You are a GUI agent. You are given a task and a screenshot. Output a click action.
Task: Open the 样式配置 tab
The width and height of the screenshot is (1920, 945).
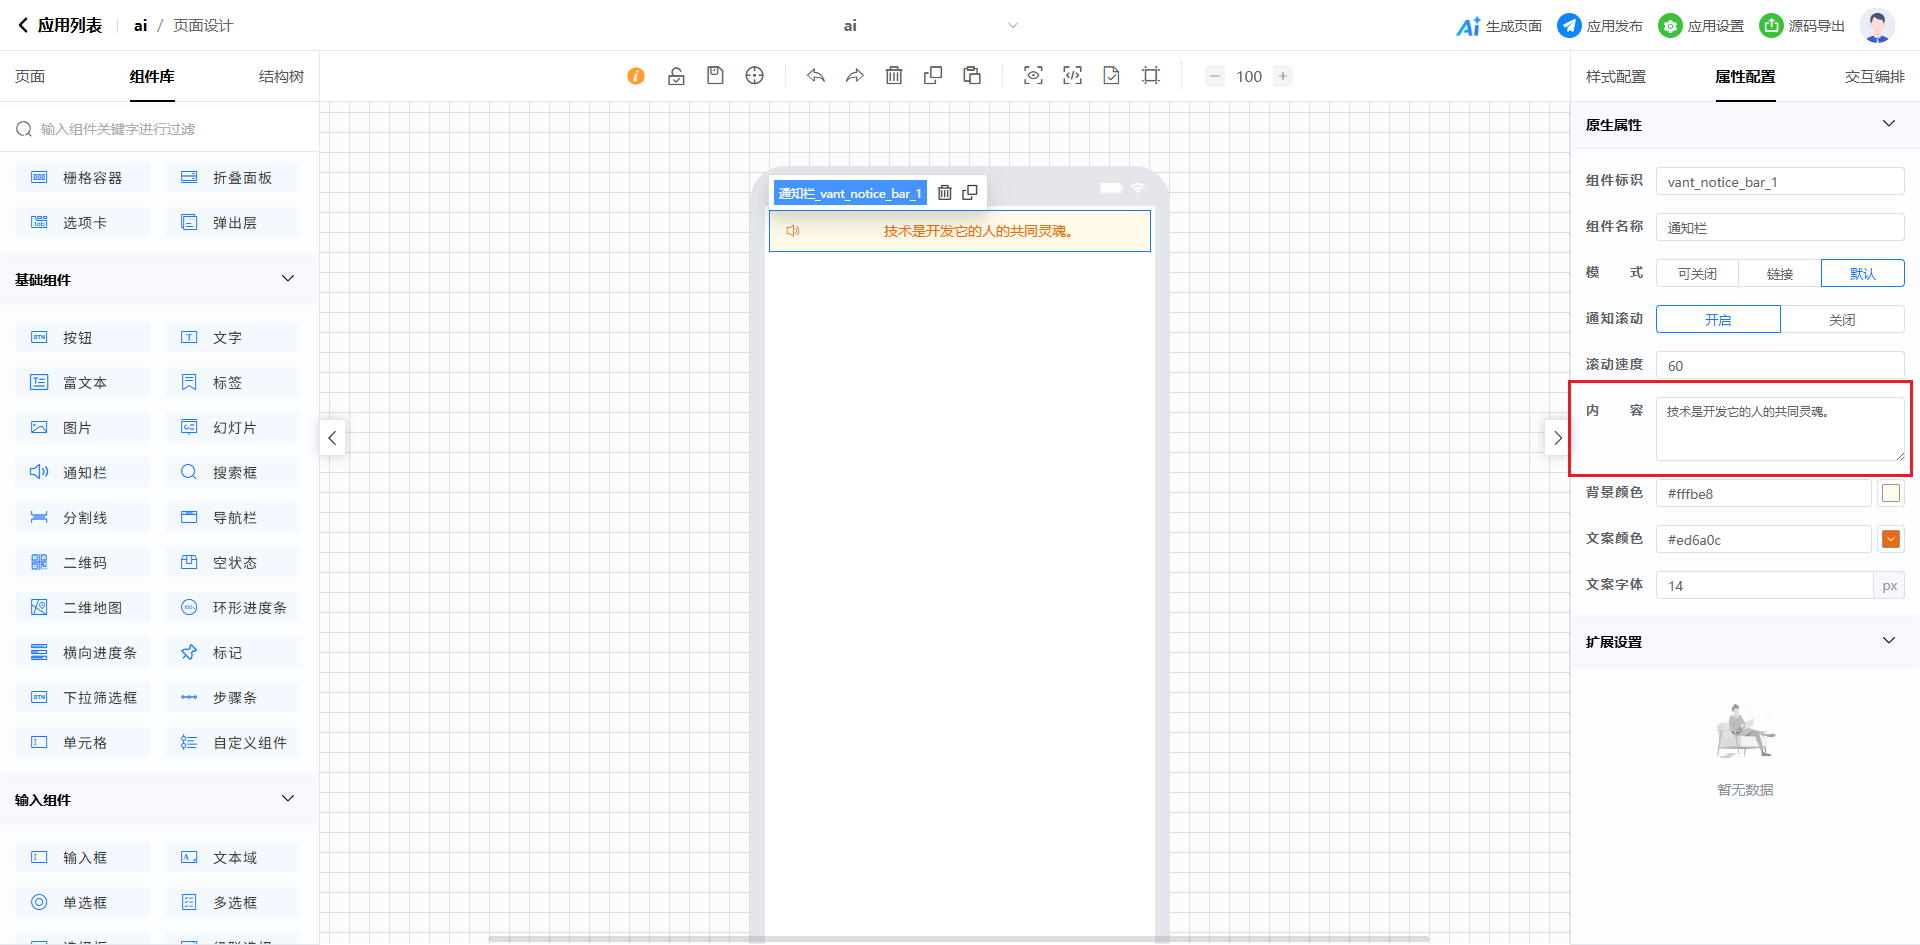pos(1615,77)
